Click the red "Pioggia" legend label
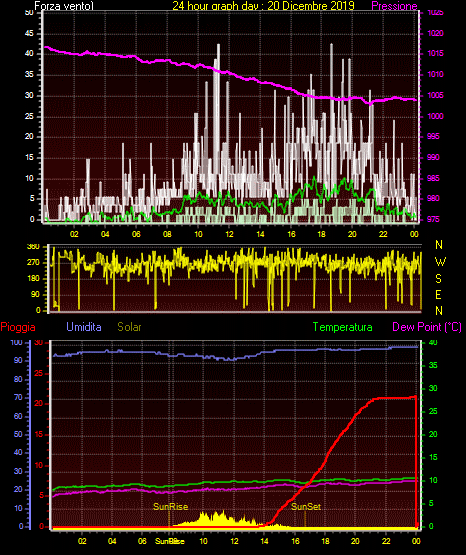The image size is (466, 555). click(x=18, y=327)
